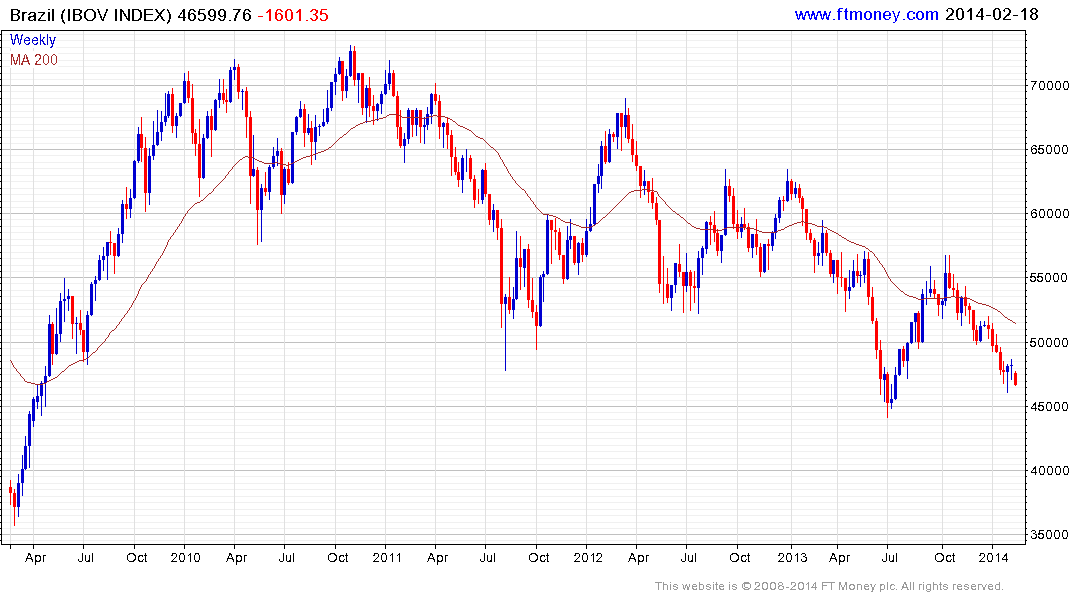Click the 55000 y-axis label
This screenshot has width=1075, height=600.
point(1049,278)
